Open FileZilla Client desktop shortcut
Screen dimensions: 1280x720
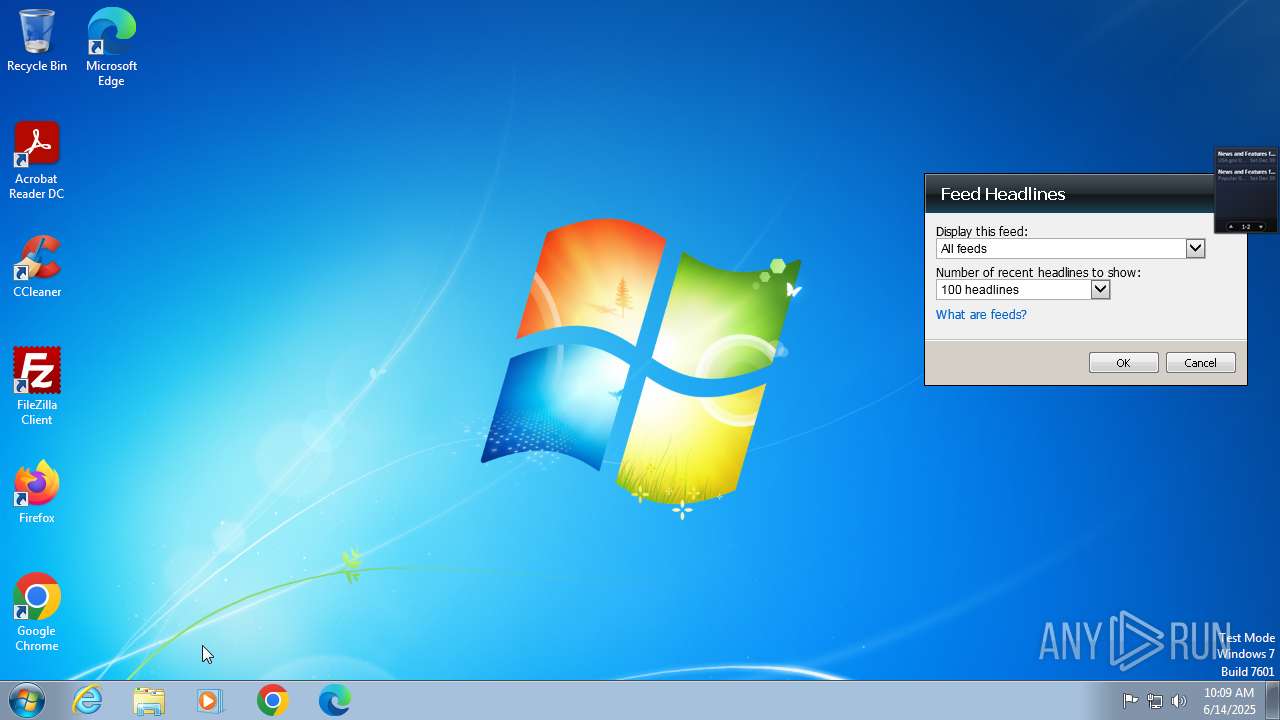click(37, 387)
